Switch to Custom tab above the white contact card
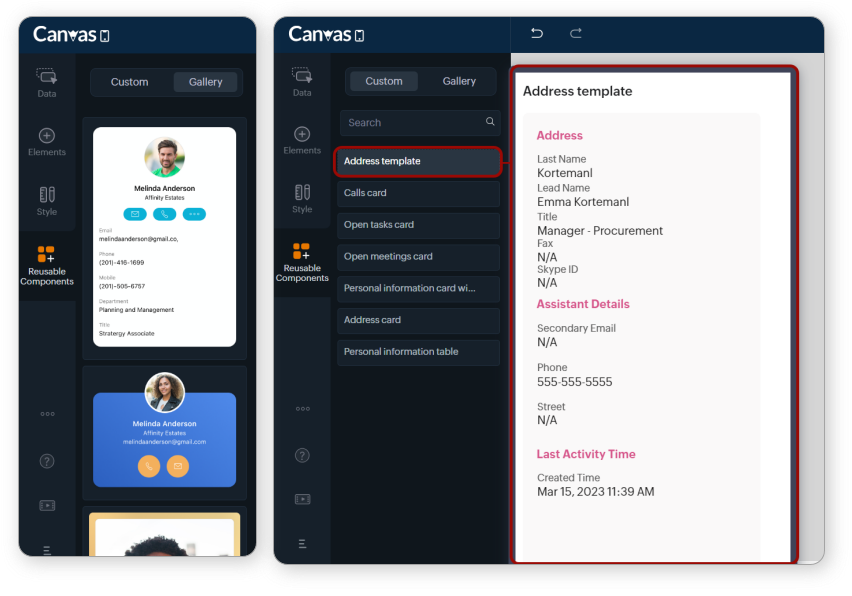852x596 pixels. [129, 82]
